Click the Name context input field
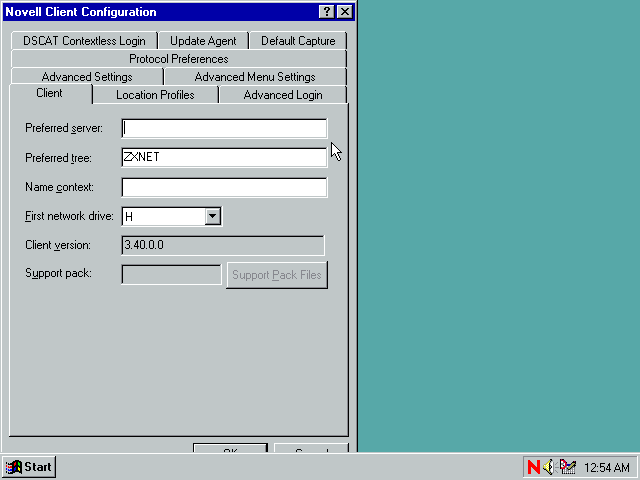The width and height of the screenshot is (640, 480). [x=224, y=187]
